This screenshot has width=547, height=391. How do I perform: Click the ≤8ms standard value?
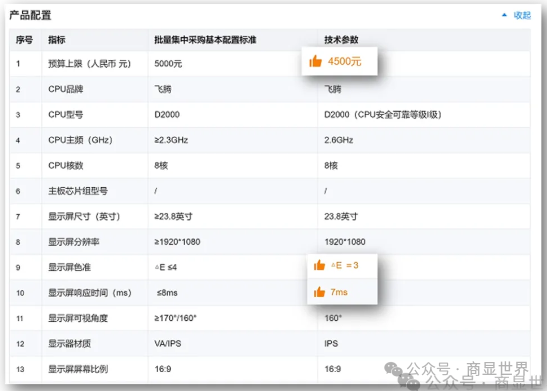click(167, 293)
